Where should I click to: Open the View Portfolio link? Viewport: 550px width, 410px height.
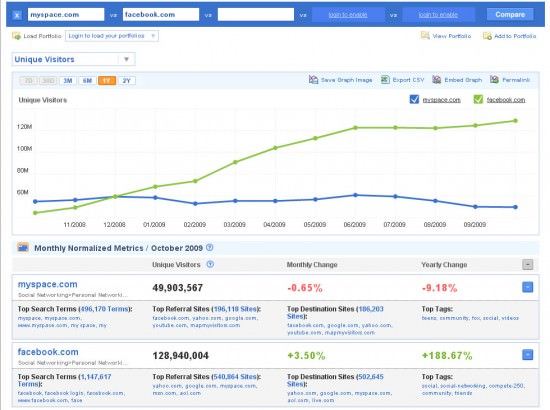point(451,36)
